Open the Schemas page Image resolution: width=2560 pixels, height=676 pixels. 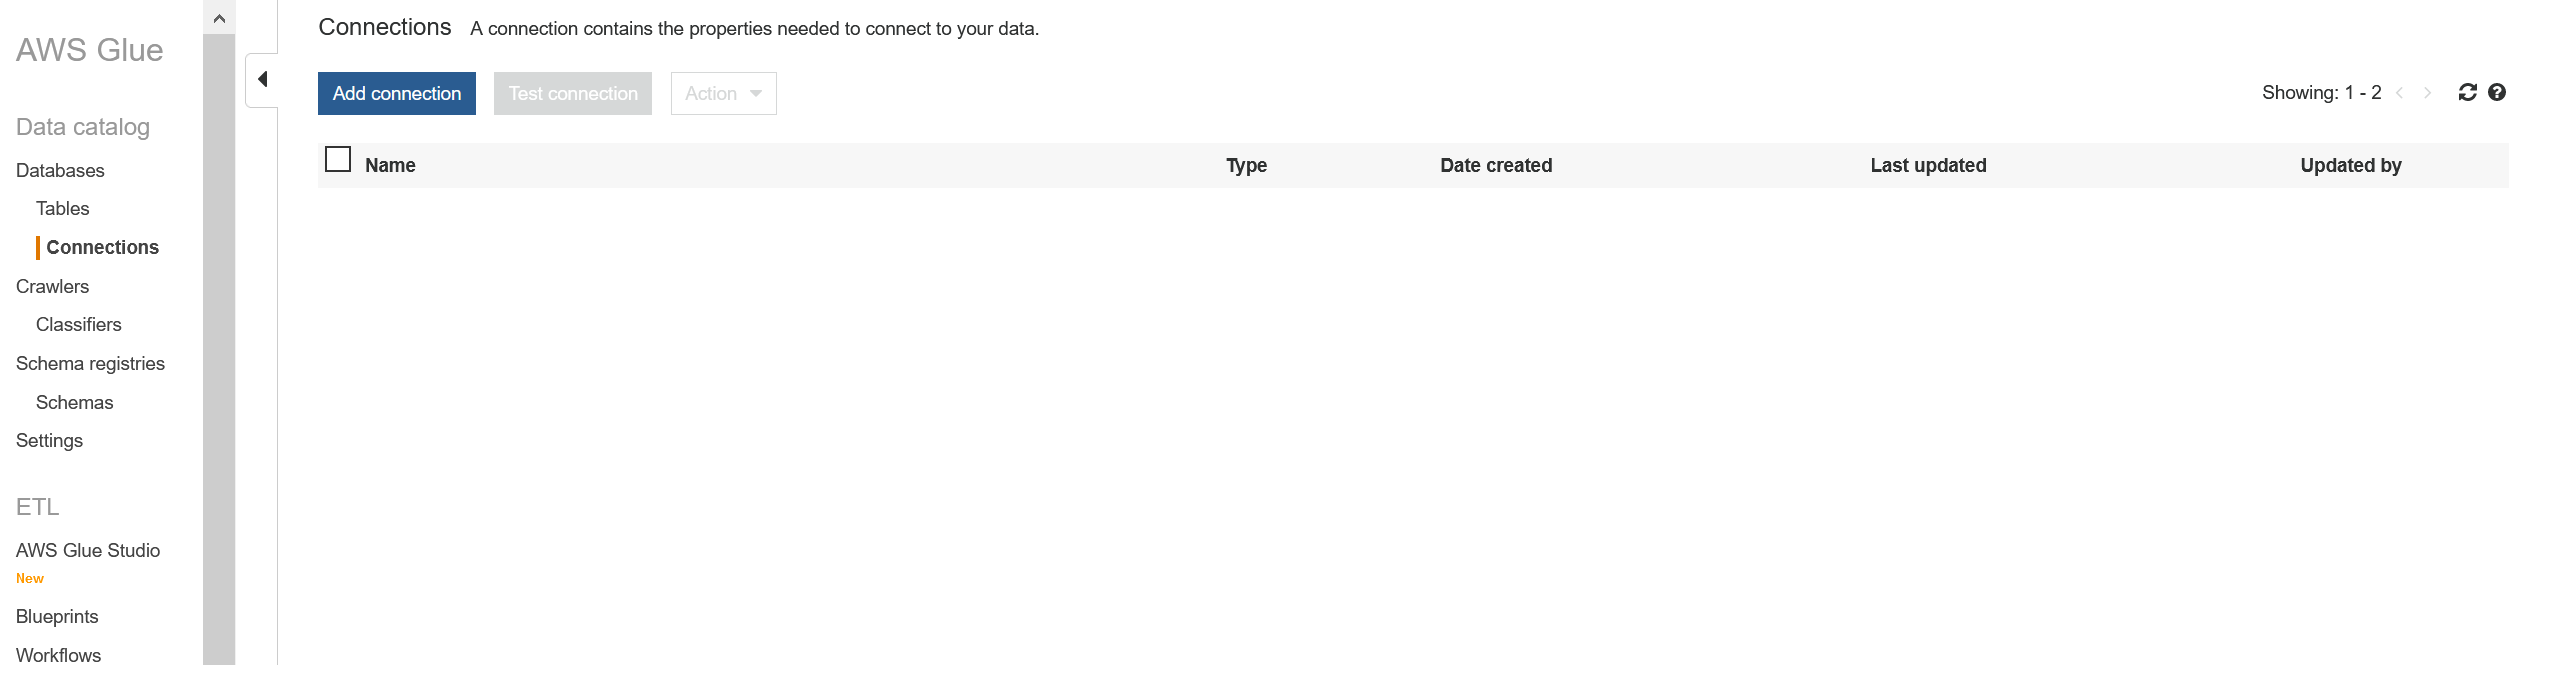coord(74,403)
